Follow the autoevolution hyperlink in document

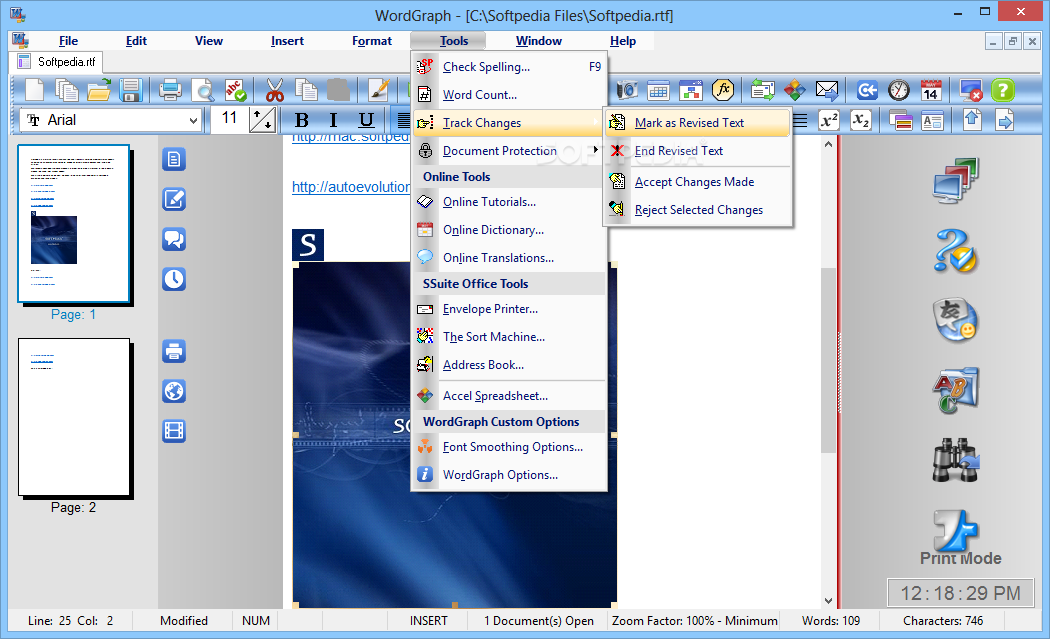point(351,187)
